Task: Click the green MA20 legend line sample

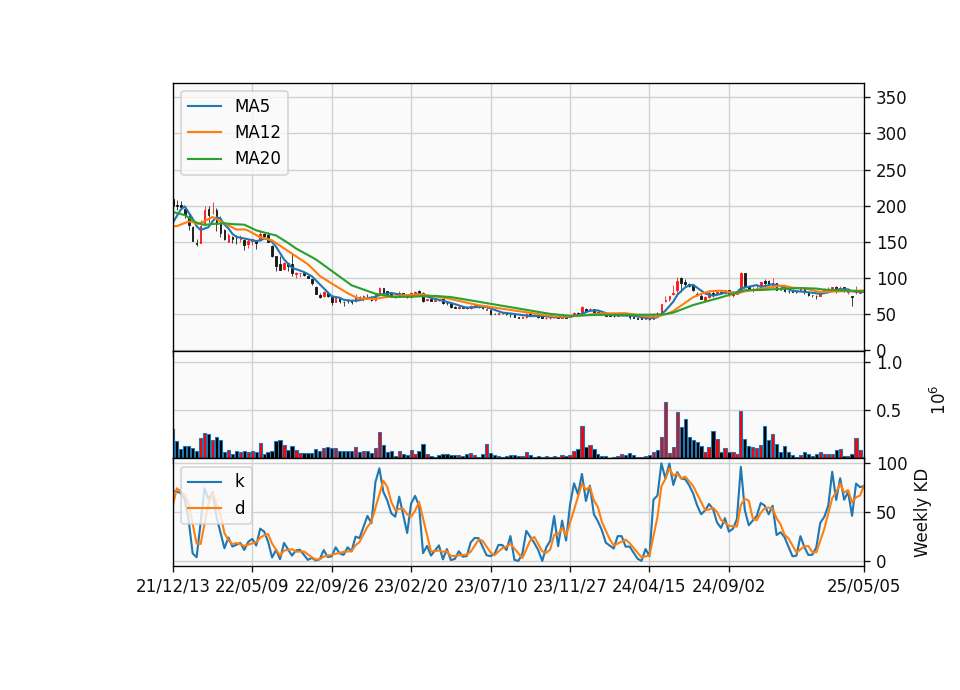Action: 204,158
